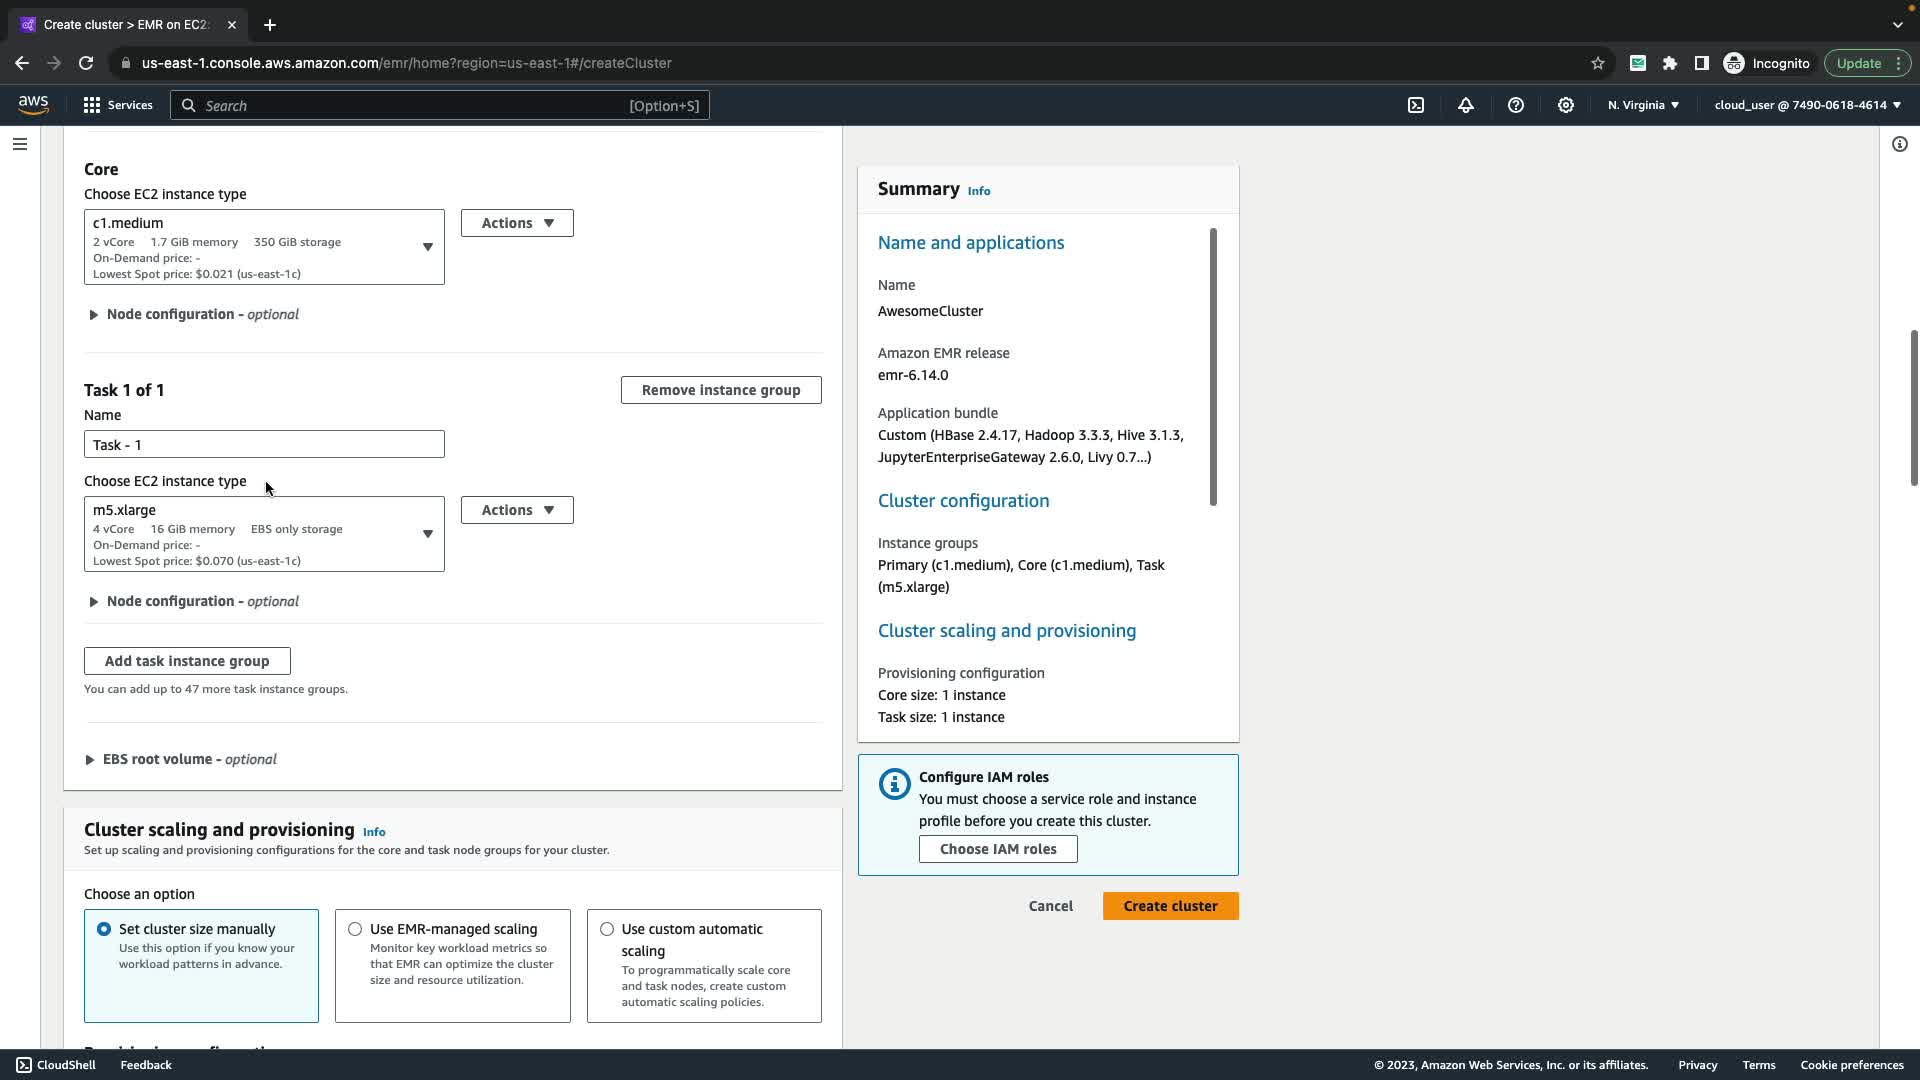Open the CloudShell icon in the top navigation bar
The image size is (1920, 1080).
(x=1416, y=105)
